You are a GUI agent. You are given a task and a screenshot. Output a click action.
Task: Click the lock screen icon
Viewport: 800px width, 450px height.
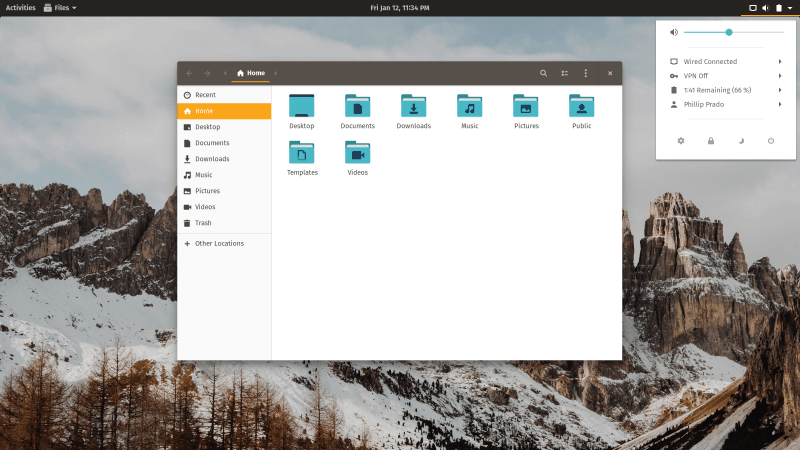click(x=711, y=141)
